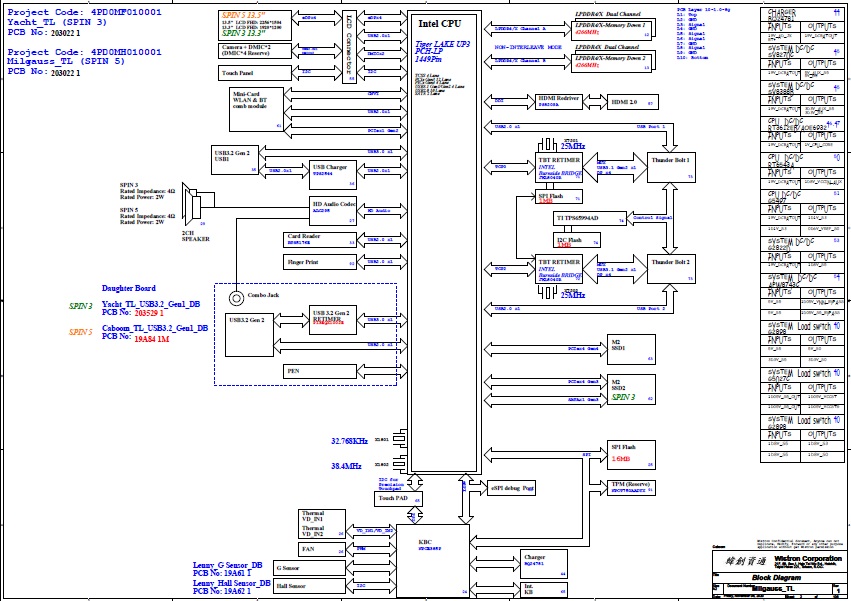Select the Intel CPU block title
The width and height of the screenshot is (851, 601).
coord(440,23)
